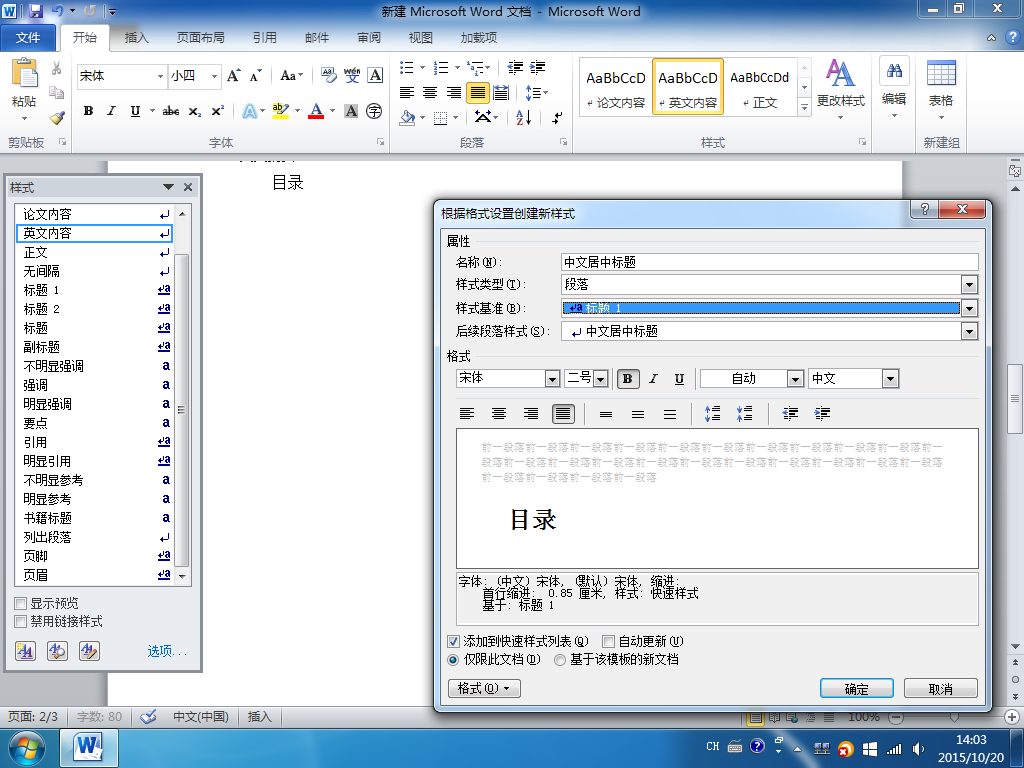The image size is (1024, 768).
Task: Open the dialog language dropdown 中文
Action: 890,379
